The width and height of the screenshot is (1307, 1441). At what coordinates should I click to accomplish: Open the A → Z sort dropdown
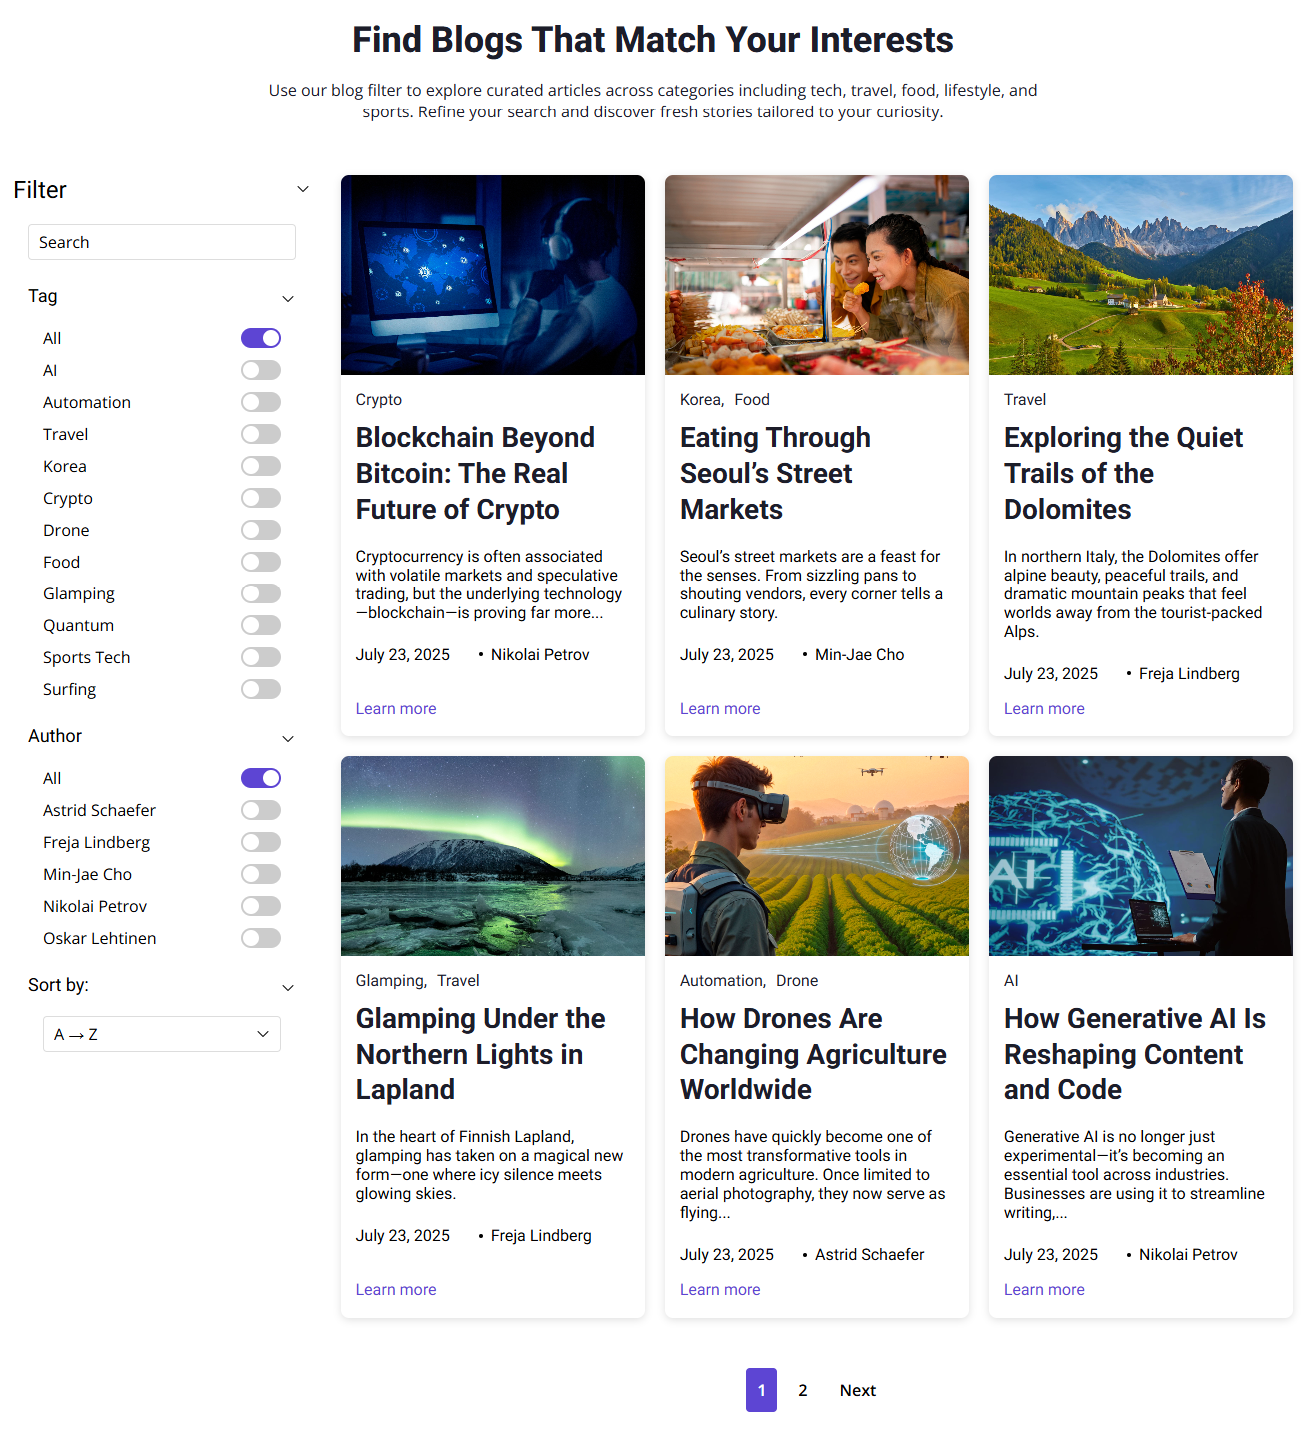[x=162, y=1034]
